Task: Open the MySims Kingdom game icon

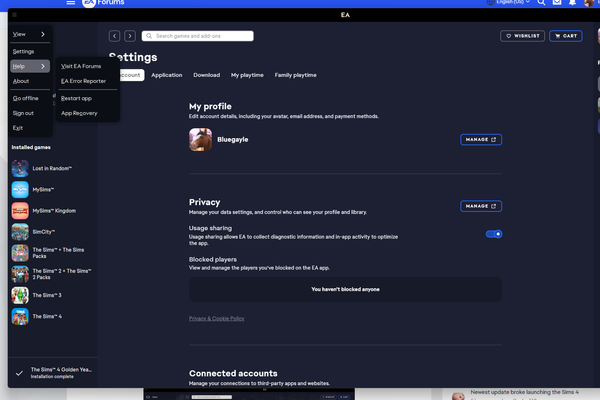Action: [20, 211]
